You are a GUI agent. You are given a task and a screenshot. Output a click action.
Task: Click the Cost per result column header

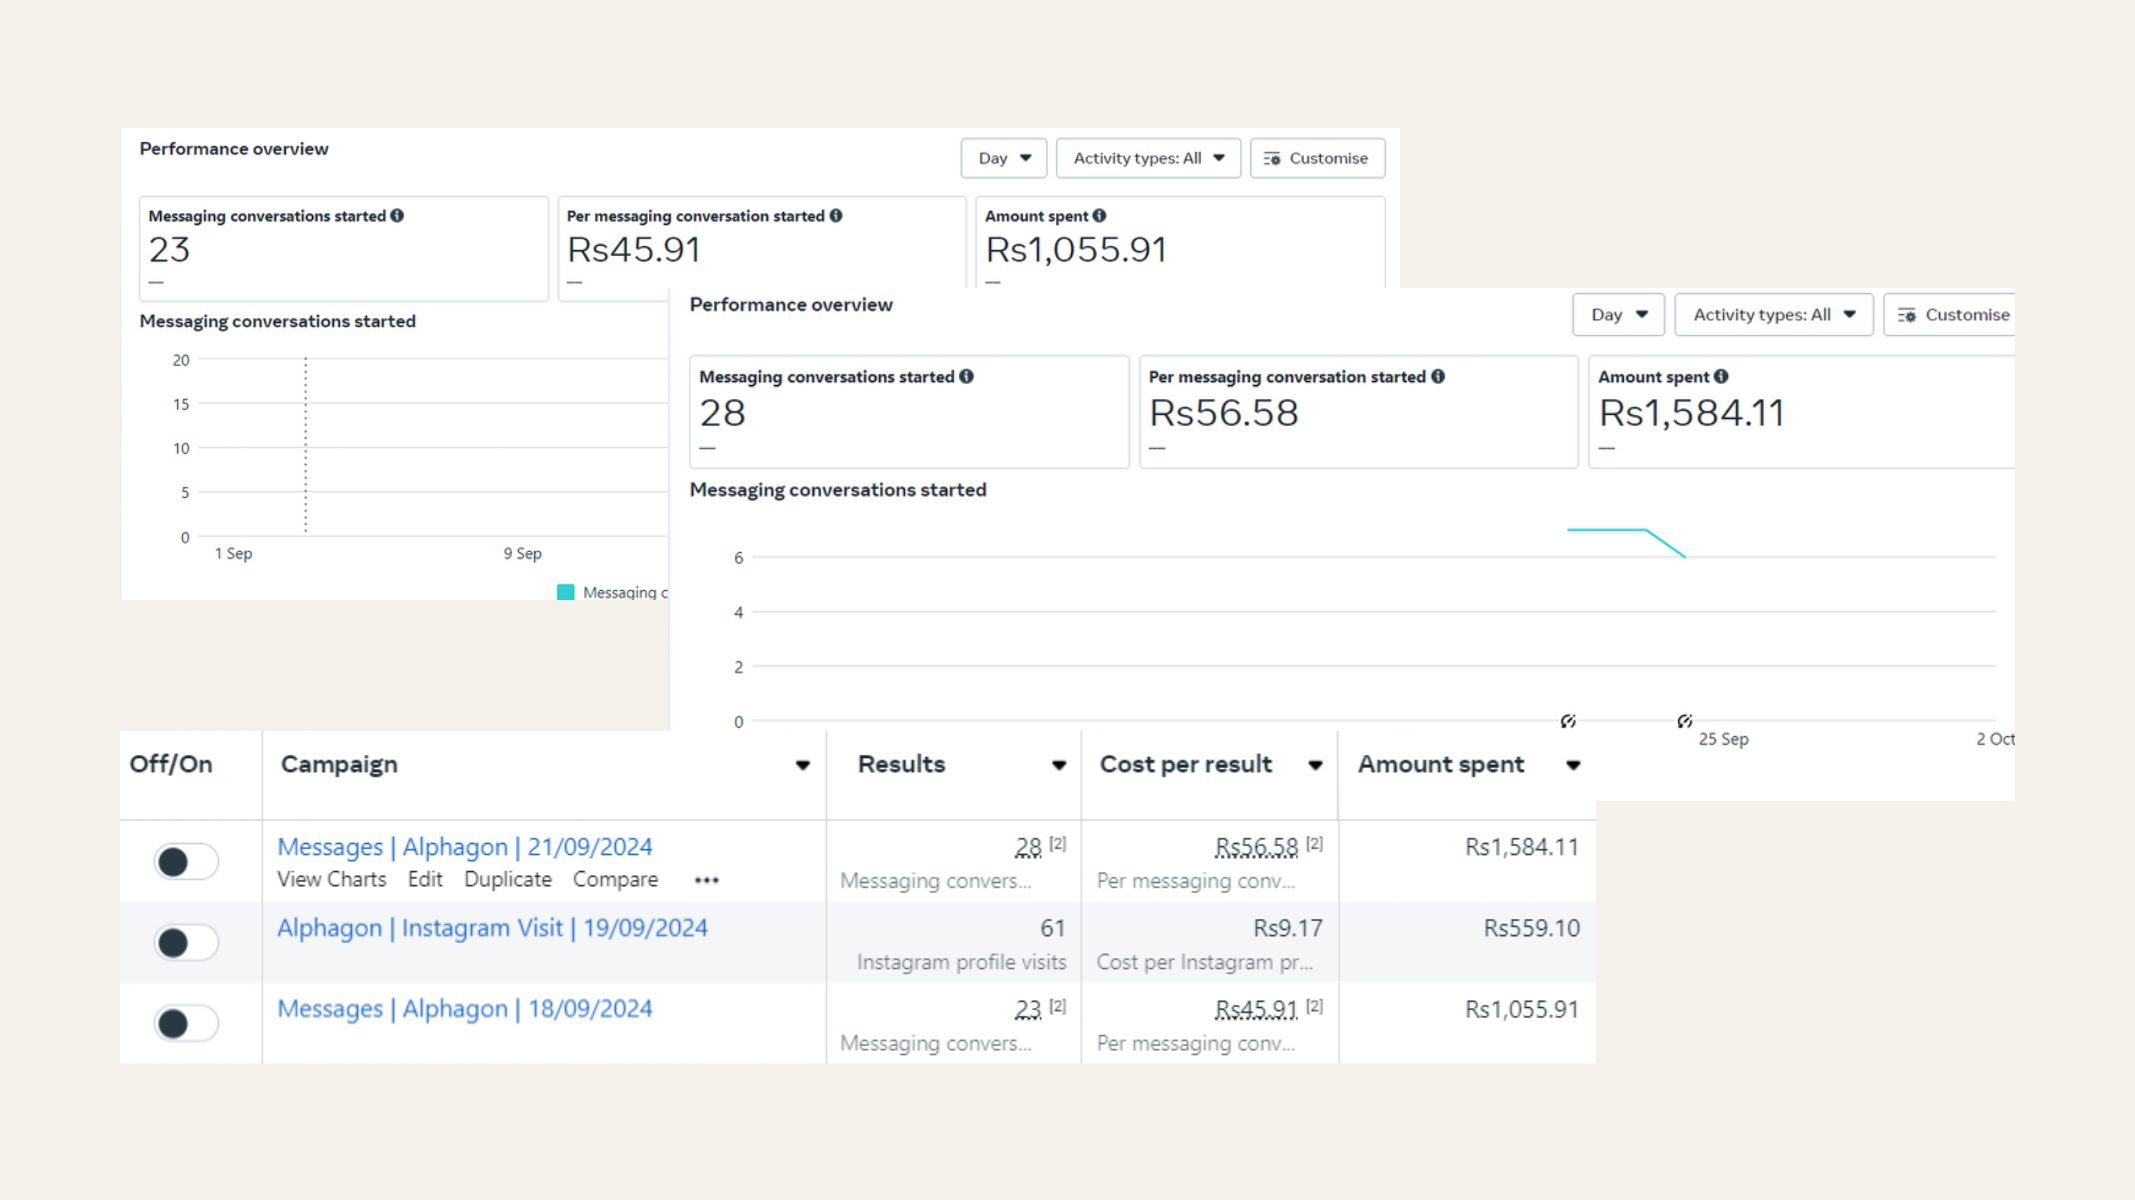click(x=1186, y=765)
